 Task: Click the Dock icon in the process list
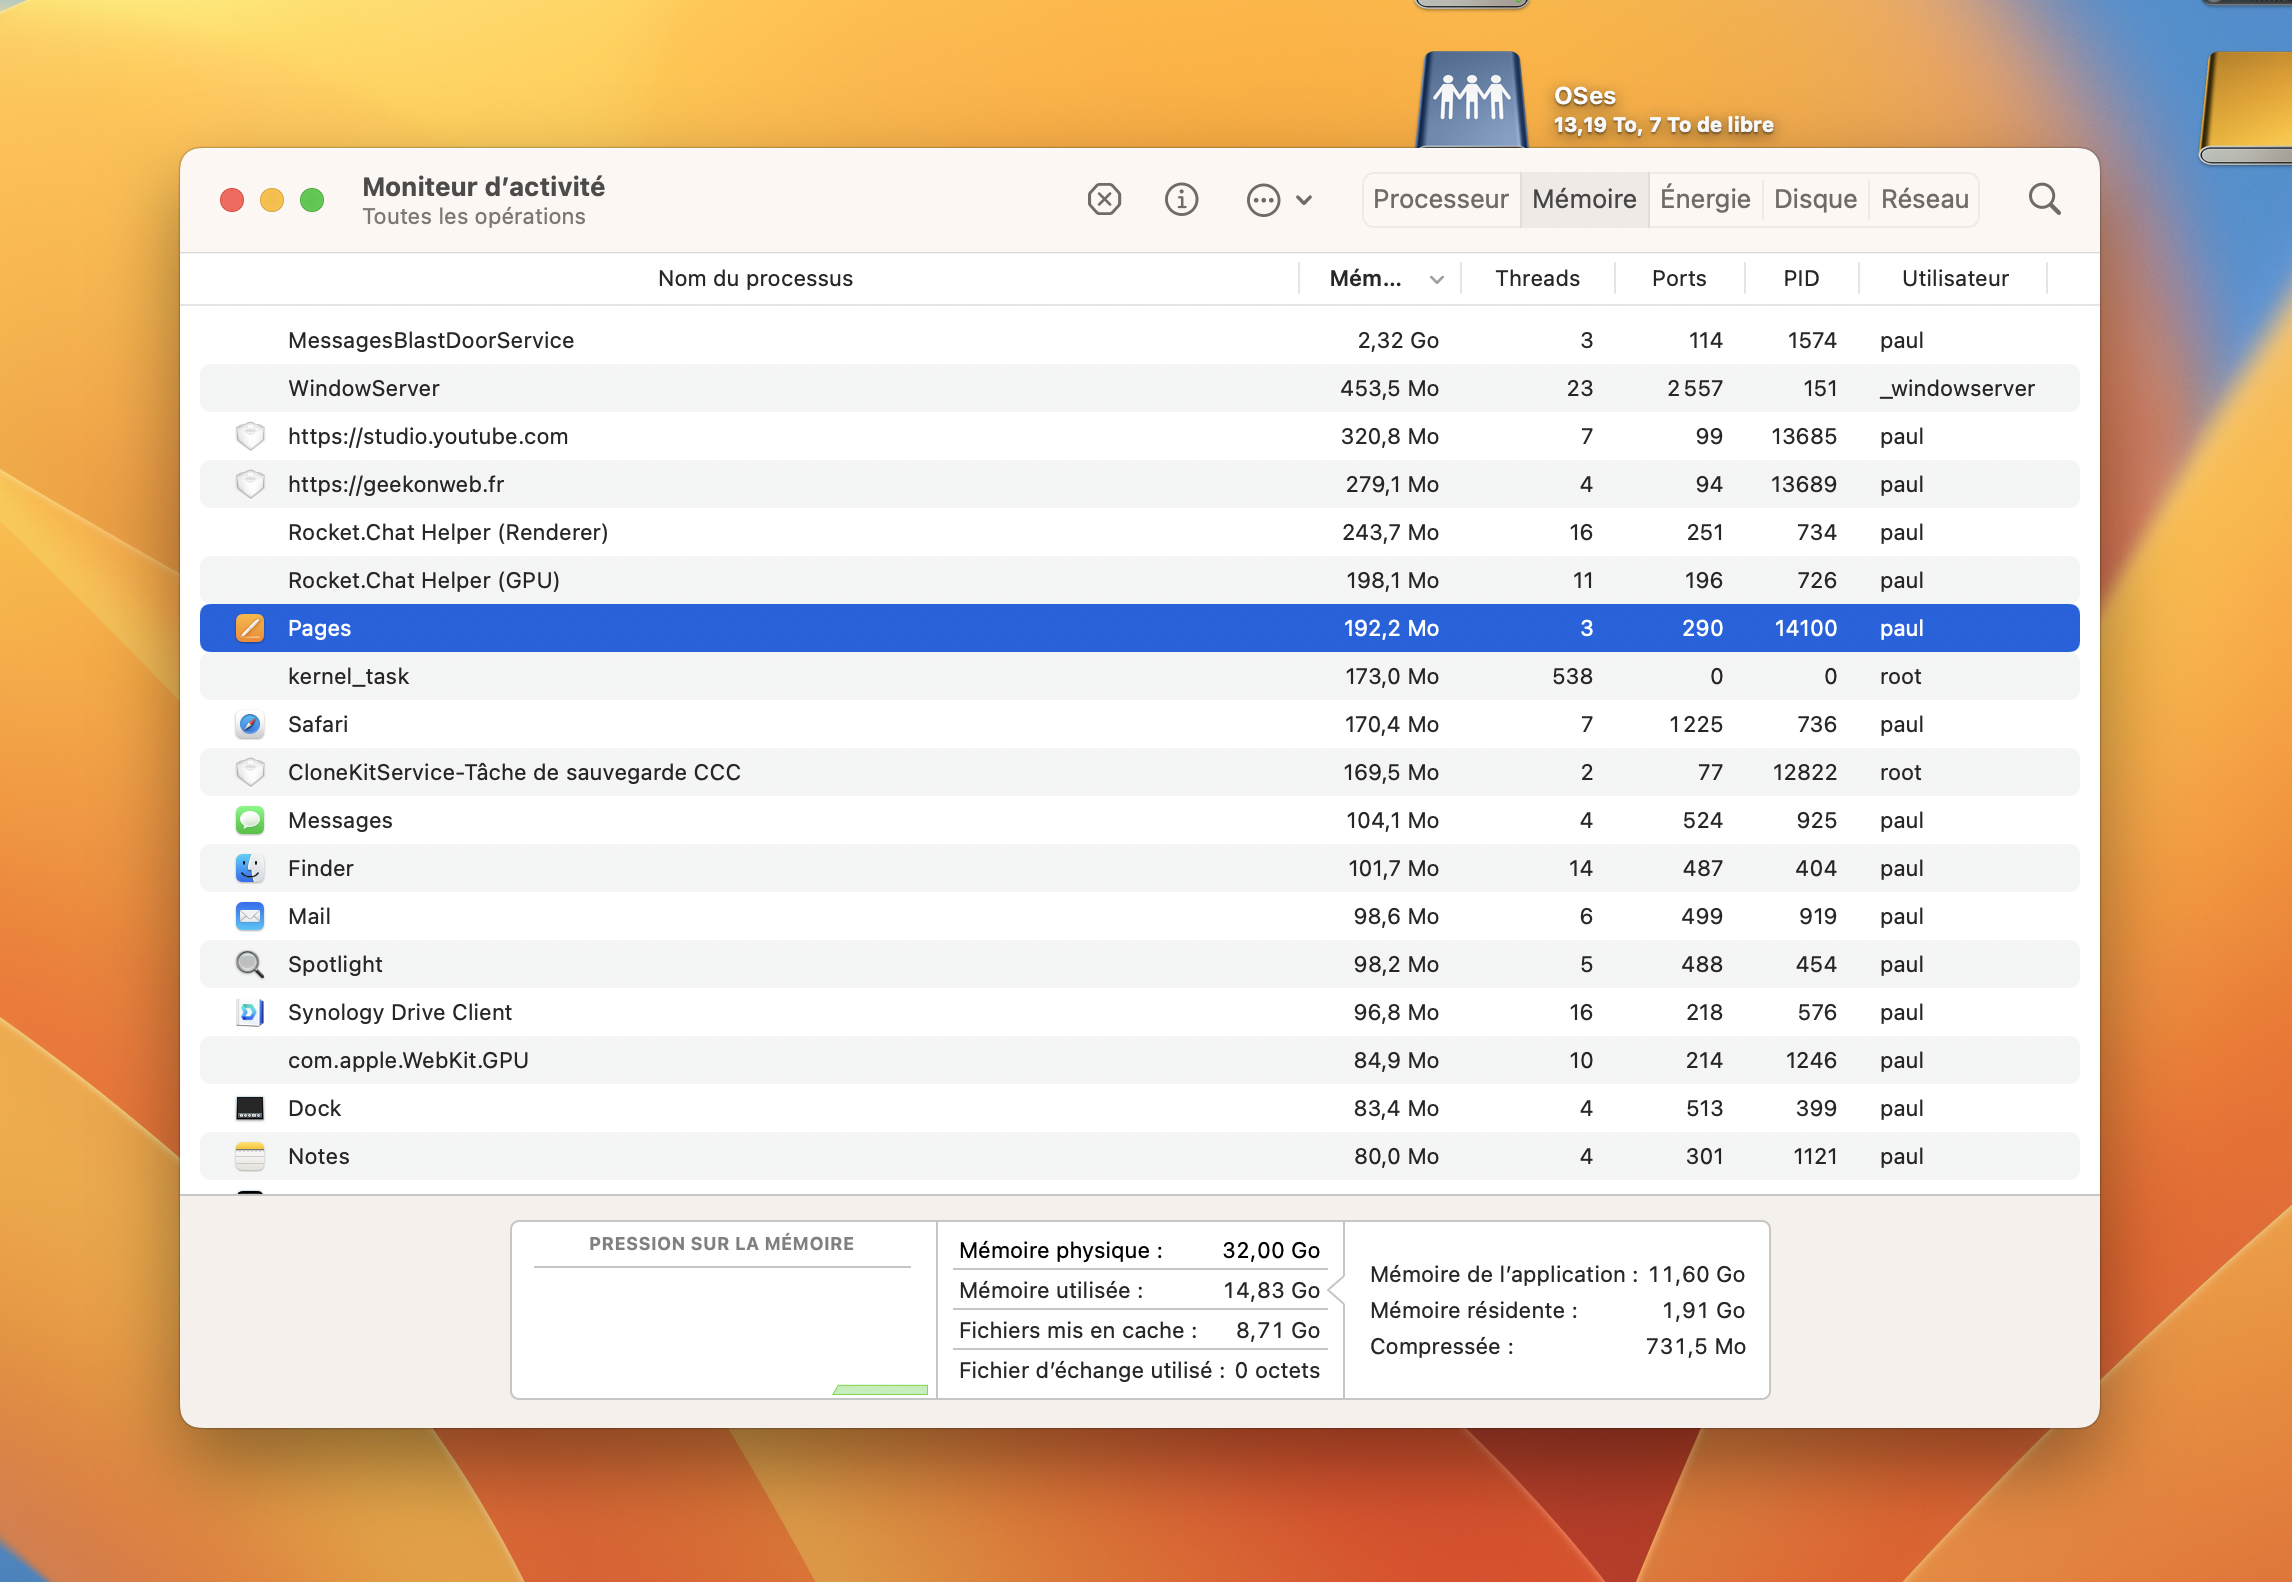click(250, 1108)
